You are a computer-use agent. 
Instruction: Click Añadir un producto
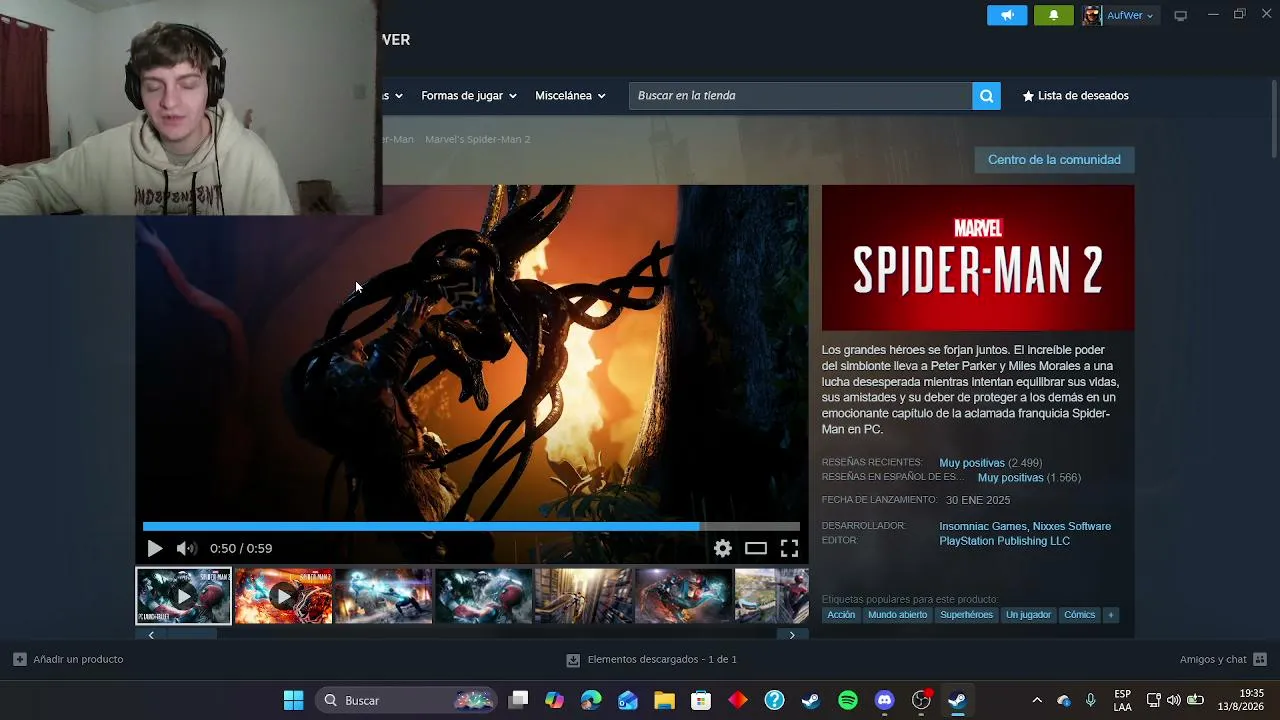(68, 660)
